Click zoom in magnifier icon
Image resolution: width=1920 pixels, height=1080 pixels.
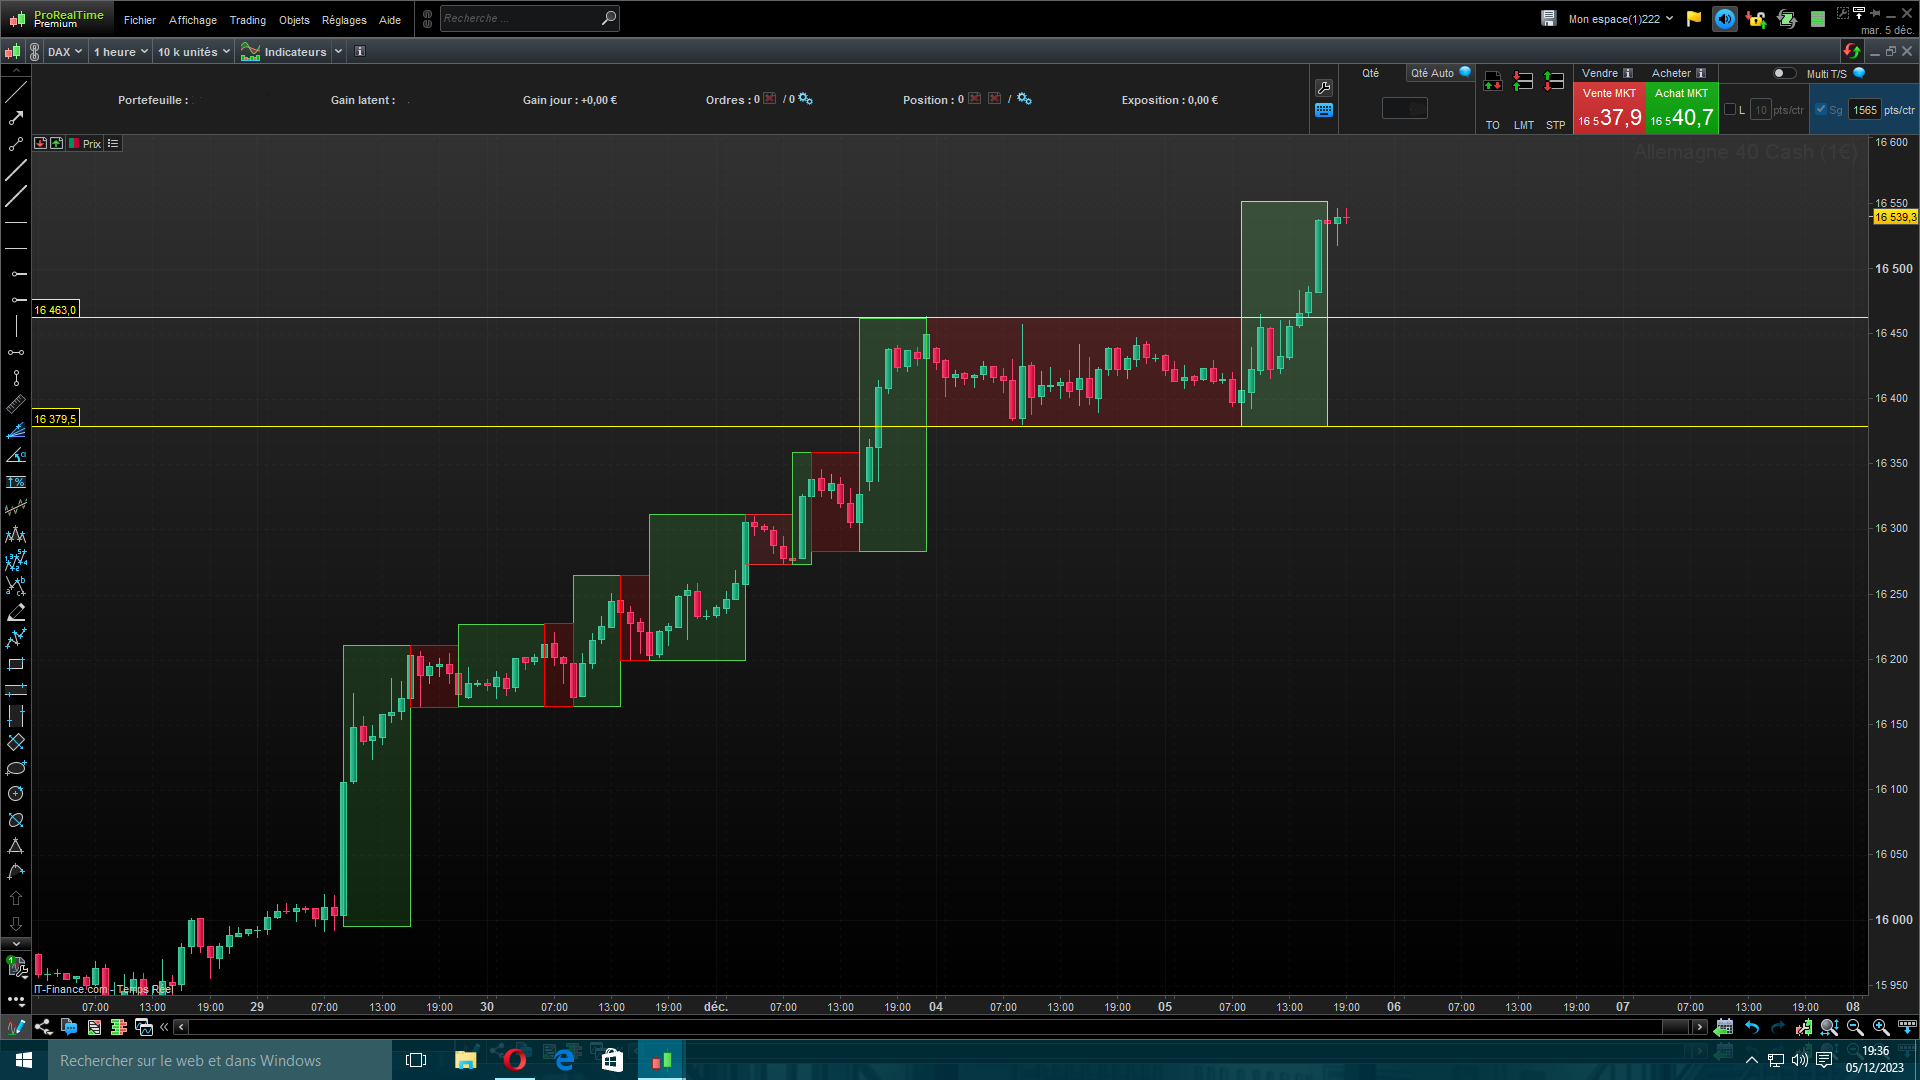click(1880, 1027)
